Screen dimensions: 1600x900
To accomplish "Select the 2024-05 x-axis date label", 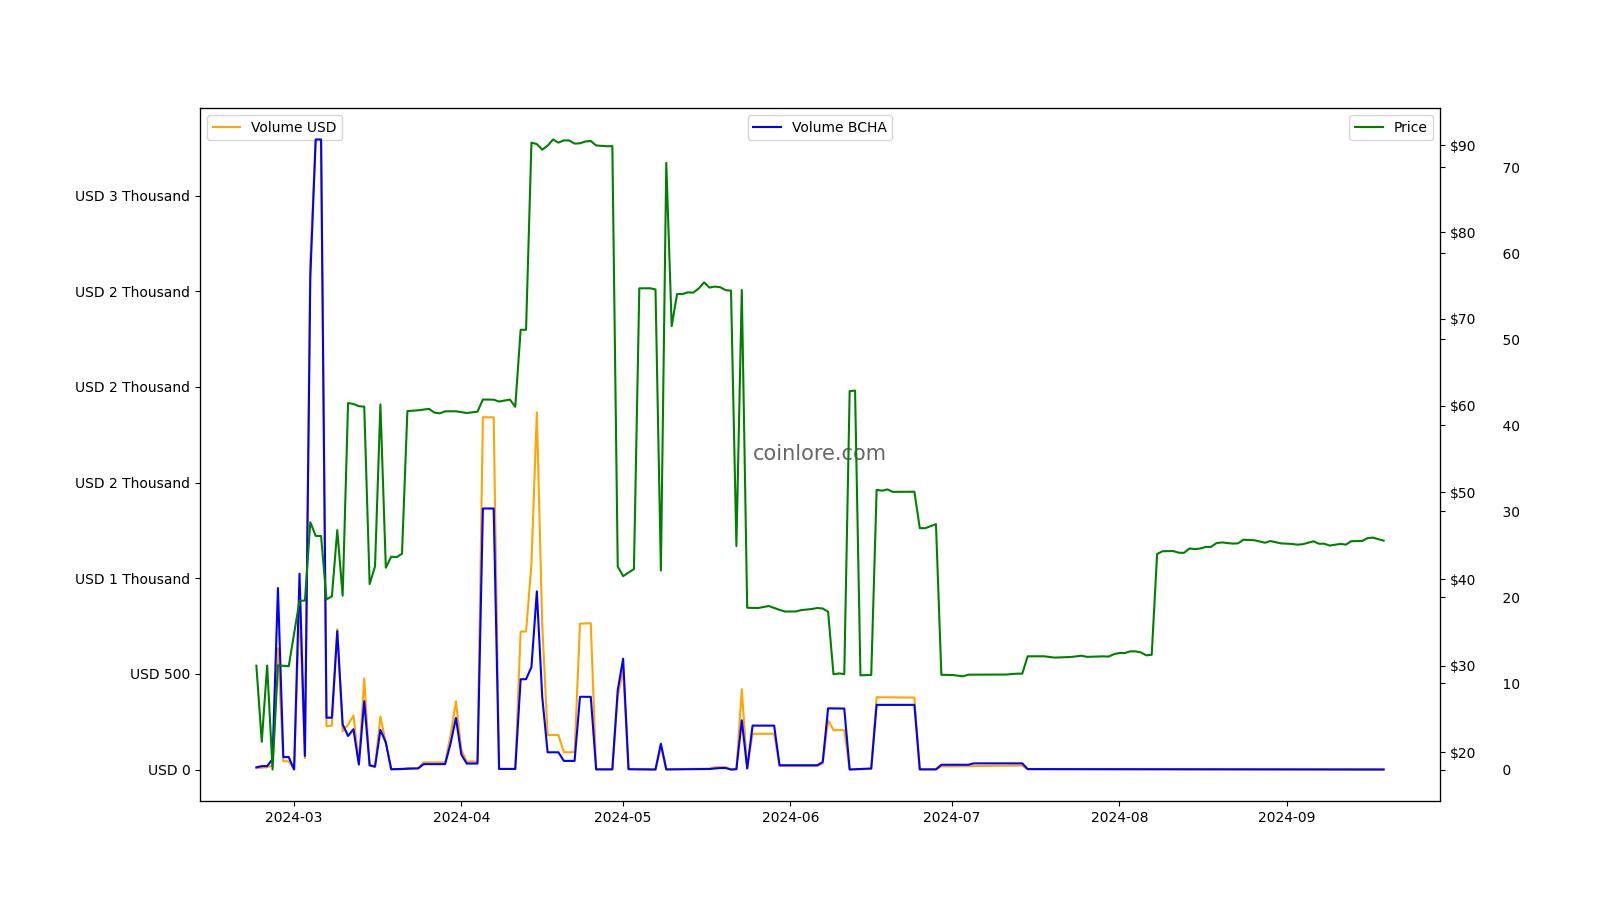I will click(623, 817).
